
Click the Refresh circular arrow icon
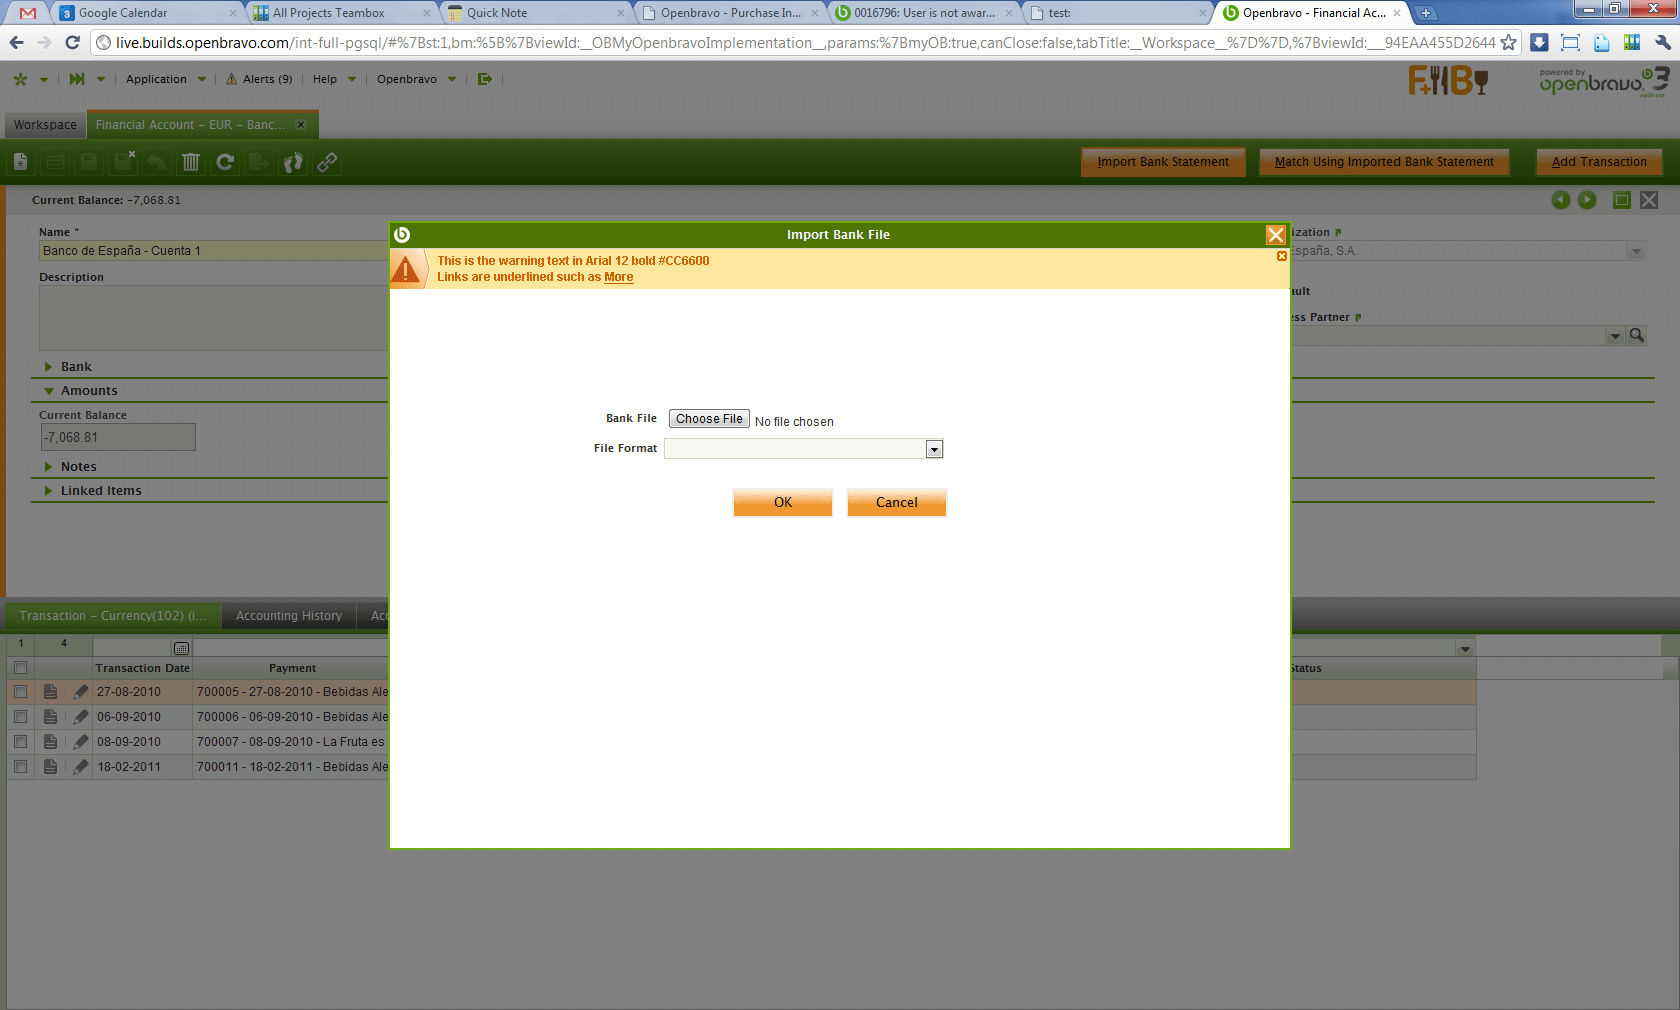pos(225,162)
